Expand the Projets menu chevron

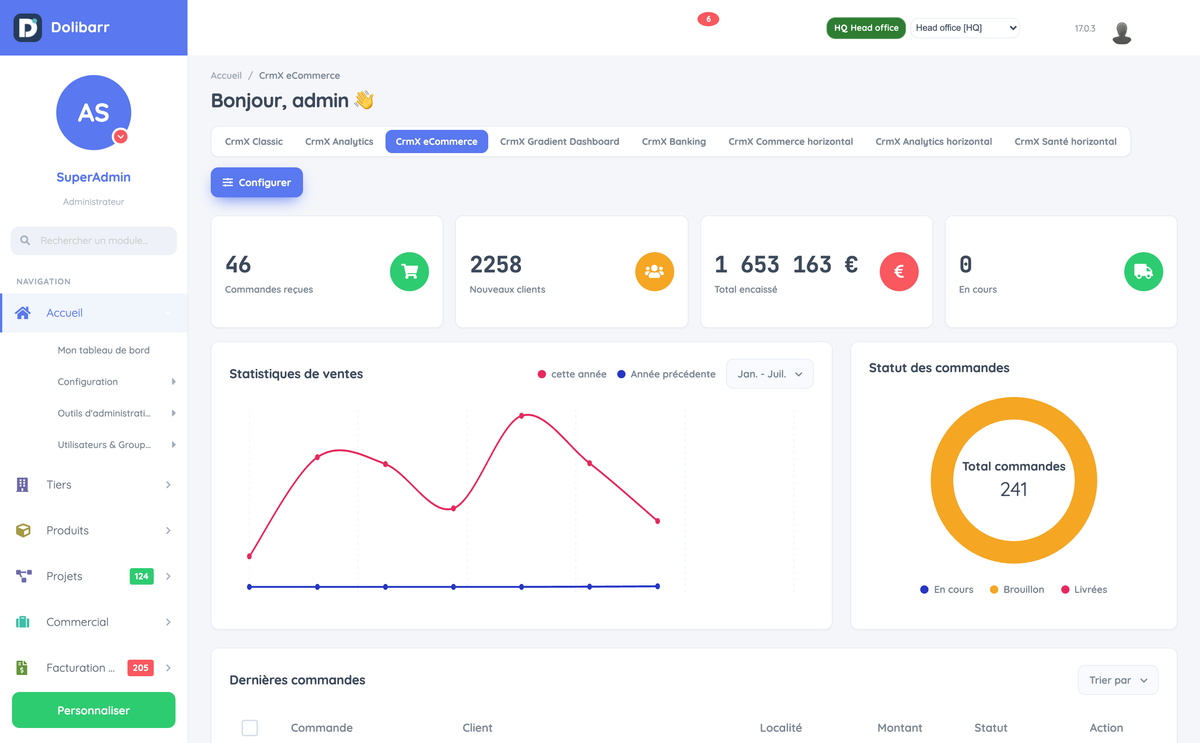click(x=168, y=577)
